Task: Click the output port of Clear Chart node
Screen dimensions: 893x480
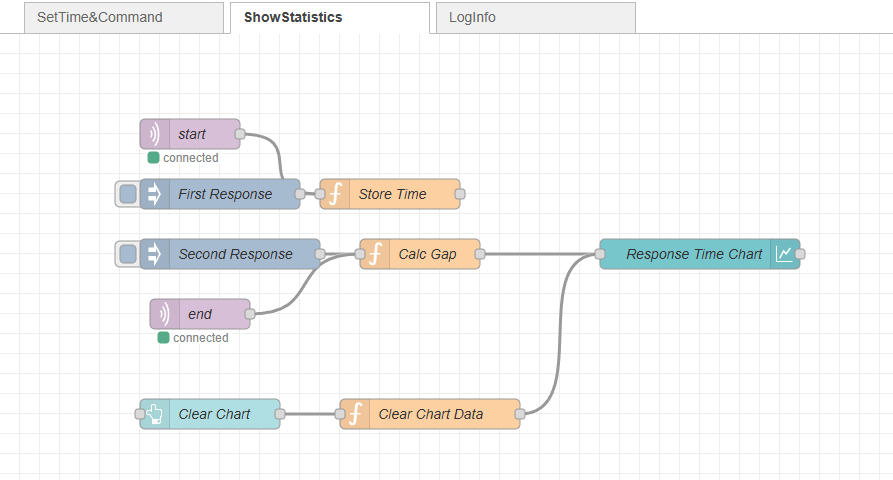Action: click(x=280, y=414)
